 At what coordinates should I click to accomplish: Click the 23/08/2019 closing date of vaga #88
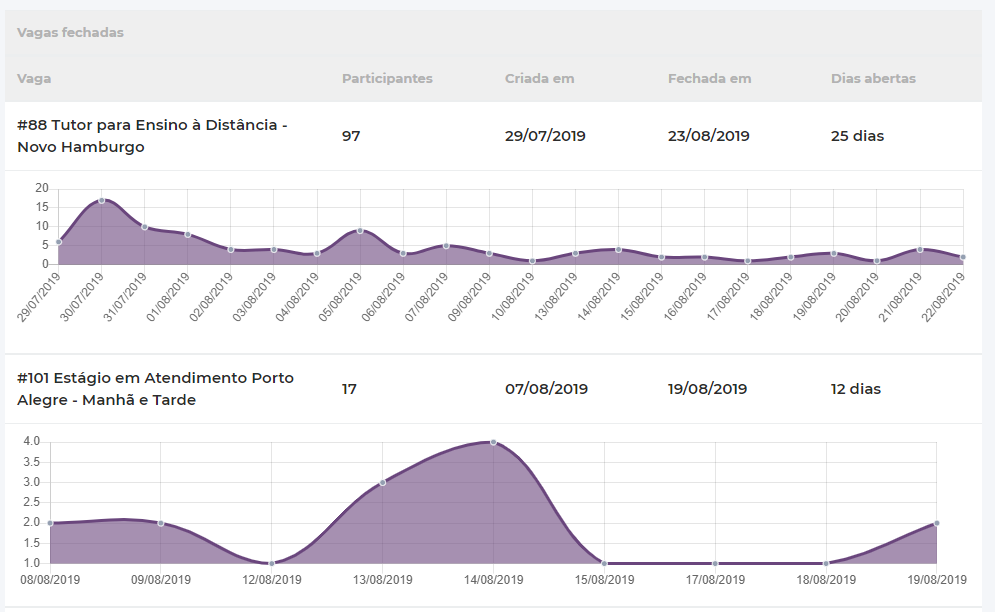[708, 136]
